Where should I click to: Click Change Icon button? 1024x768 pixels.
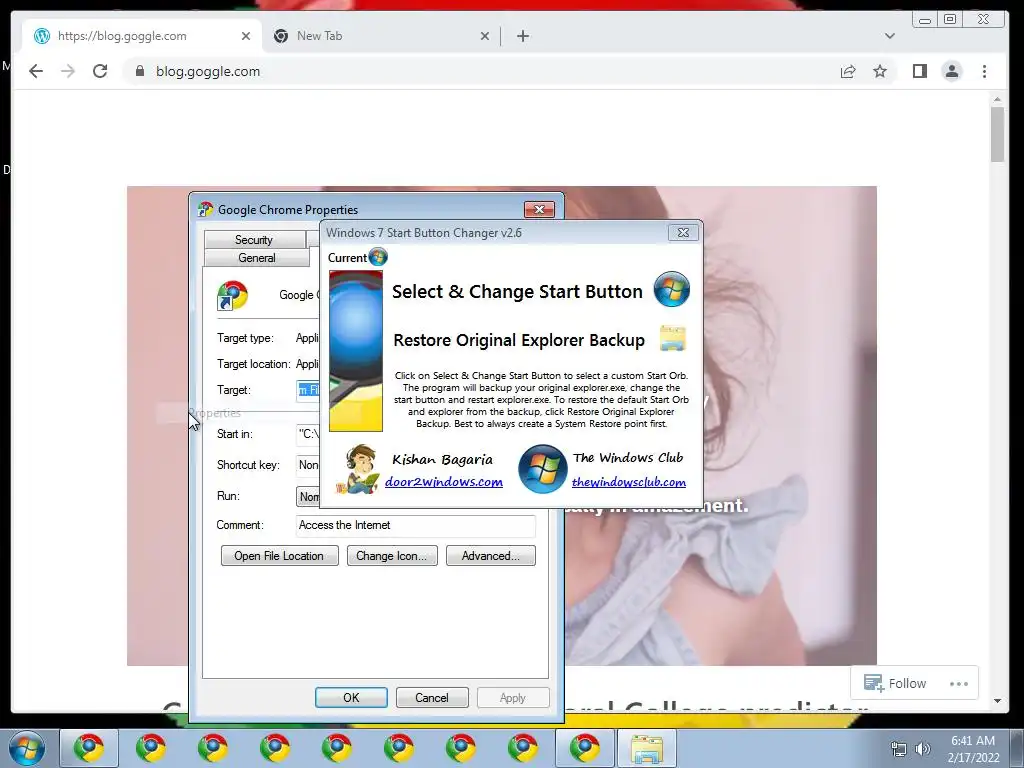tap(392, 556)
